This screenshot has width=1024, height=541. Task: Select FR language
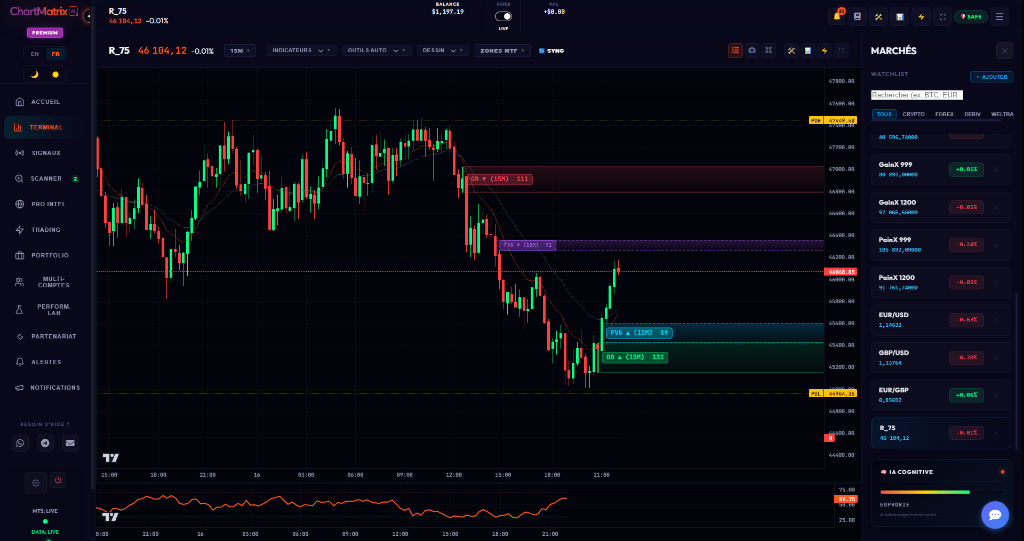[56, 54]
